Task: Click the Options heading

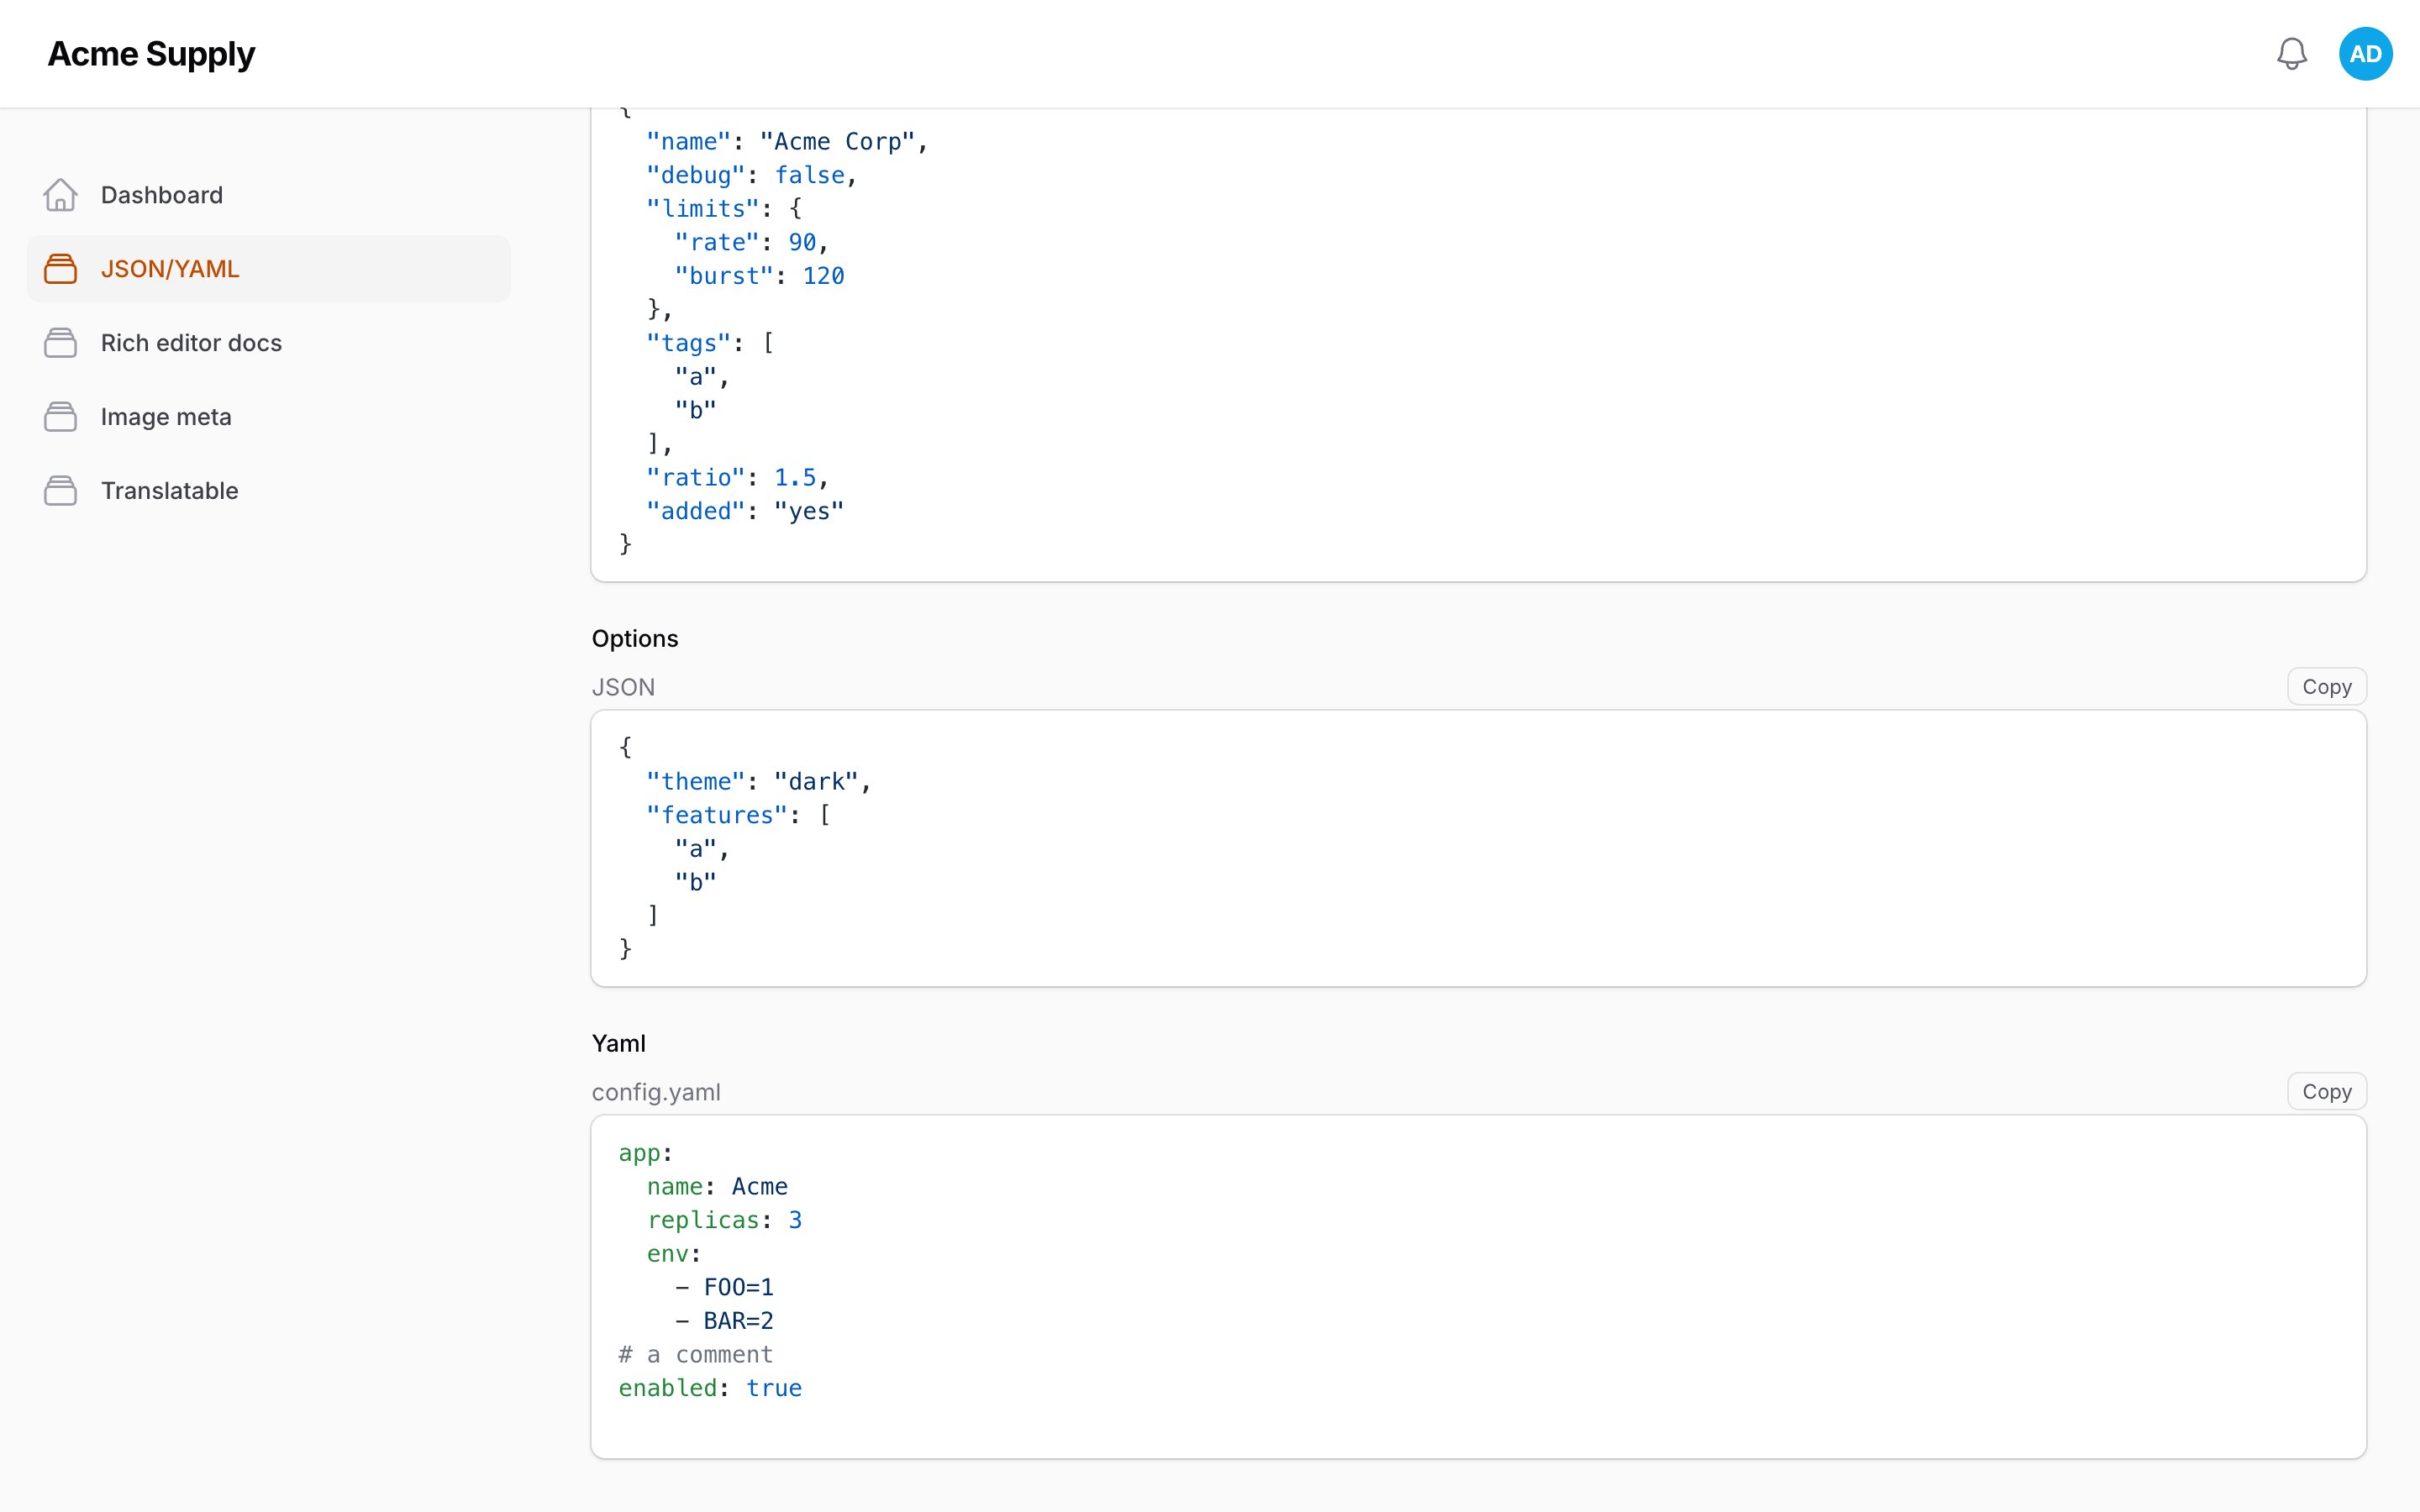Action: pyautogui.click(x=635, y=639)
